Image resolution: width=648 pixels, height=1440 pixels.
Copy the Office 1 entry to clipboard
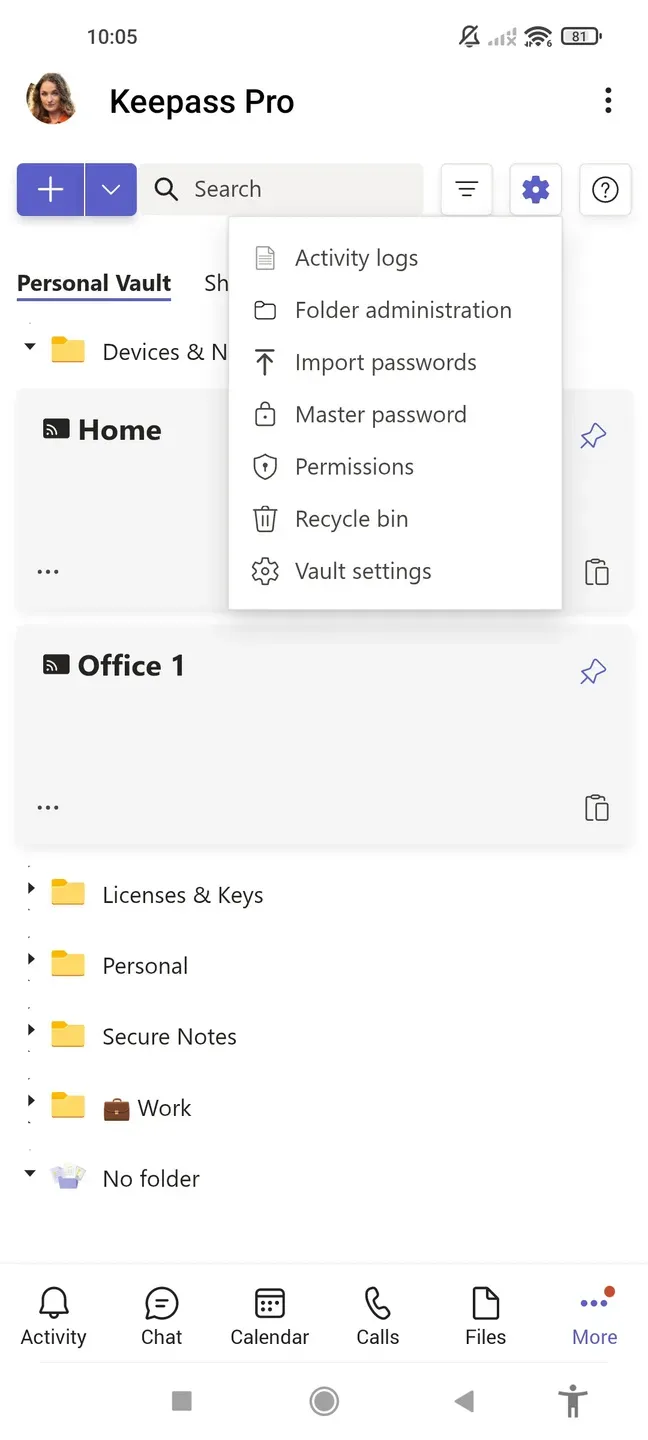pos(597,807)
